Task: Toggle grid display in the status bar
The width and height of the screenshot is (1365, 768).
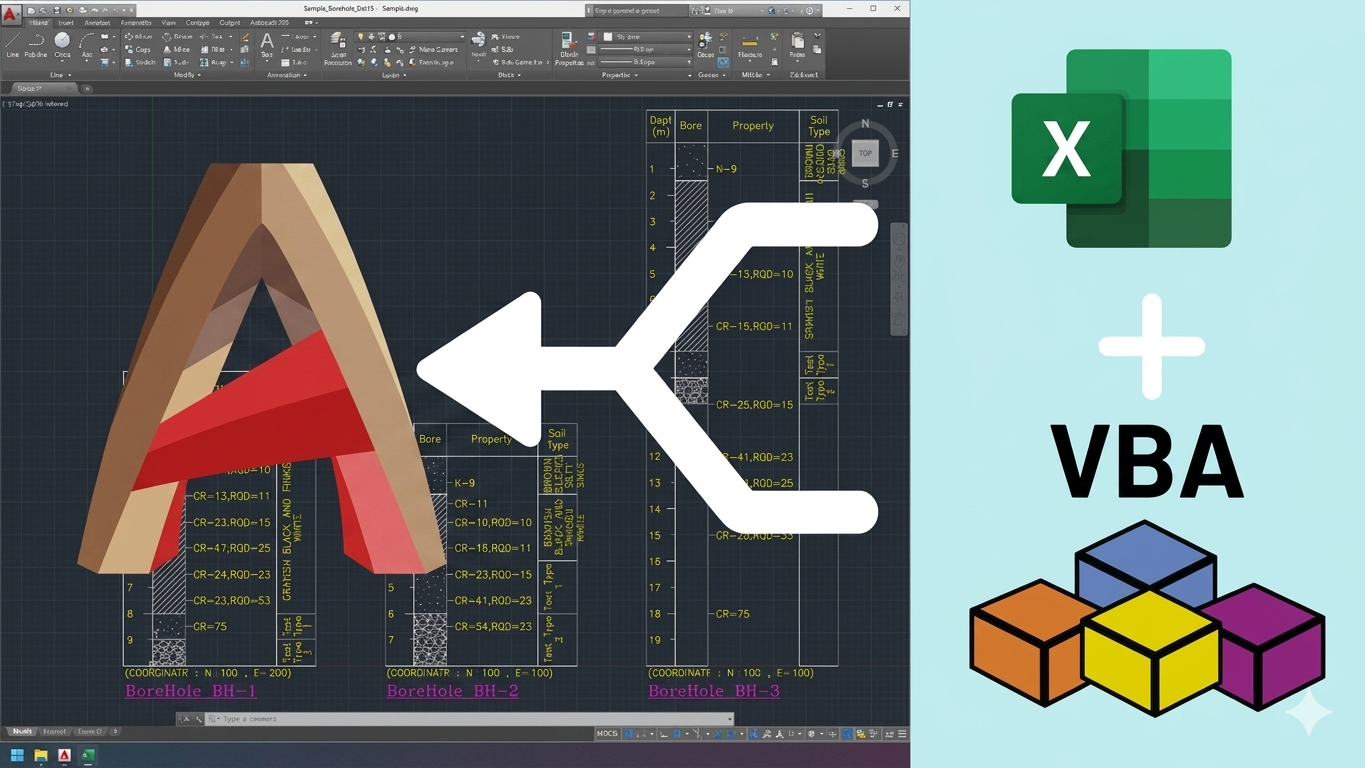Action: coord(628,734)
